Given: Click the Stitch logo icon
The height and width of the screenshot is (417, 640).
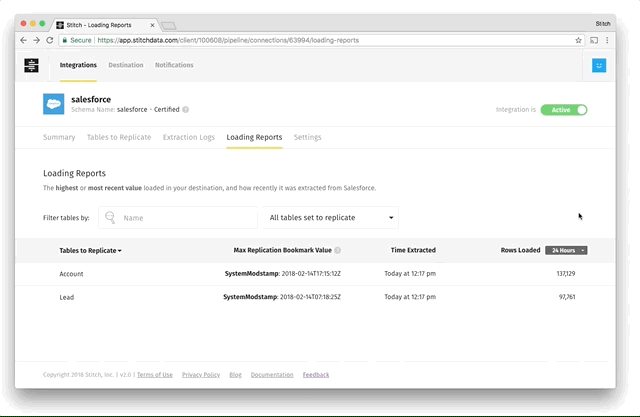Looking at the screenshot, I should [31, 65].
